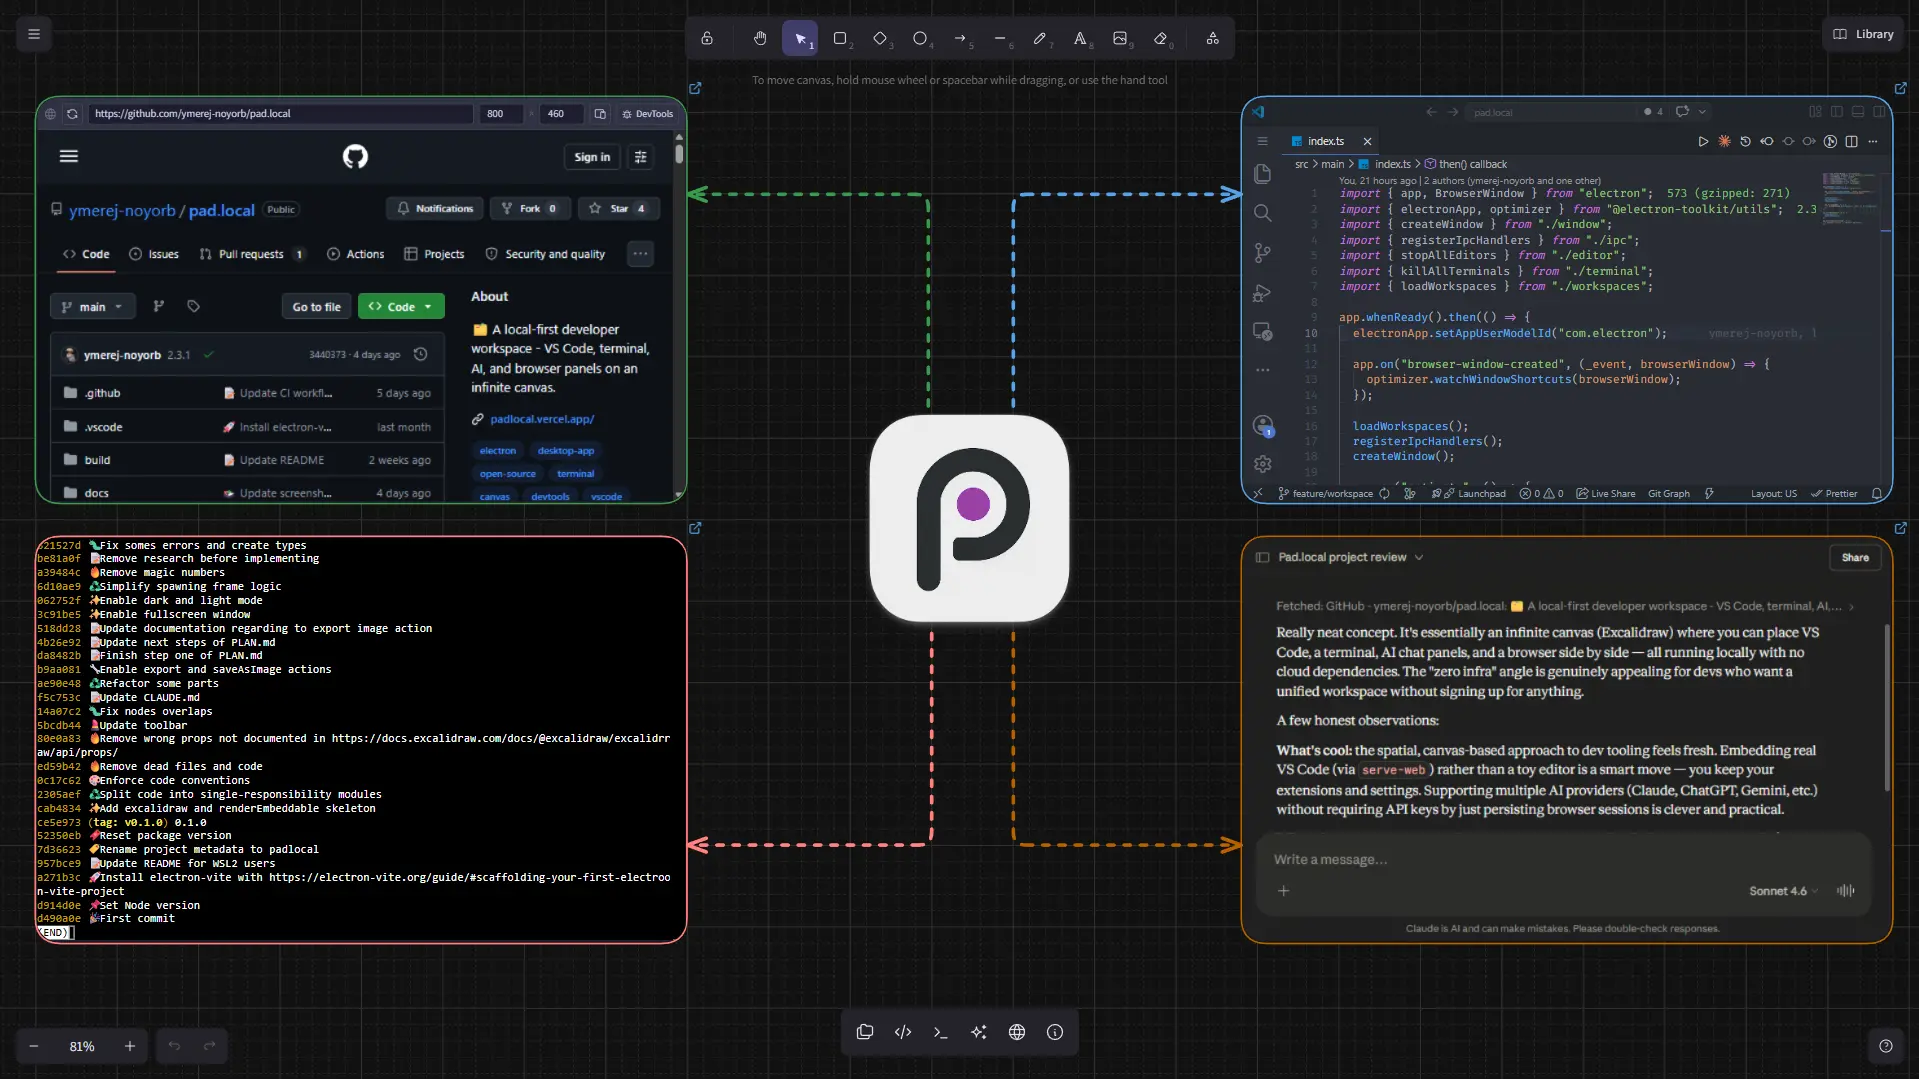Select the Text tool
The image size is (1919, 1079).
click(x=1080, y=38)
